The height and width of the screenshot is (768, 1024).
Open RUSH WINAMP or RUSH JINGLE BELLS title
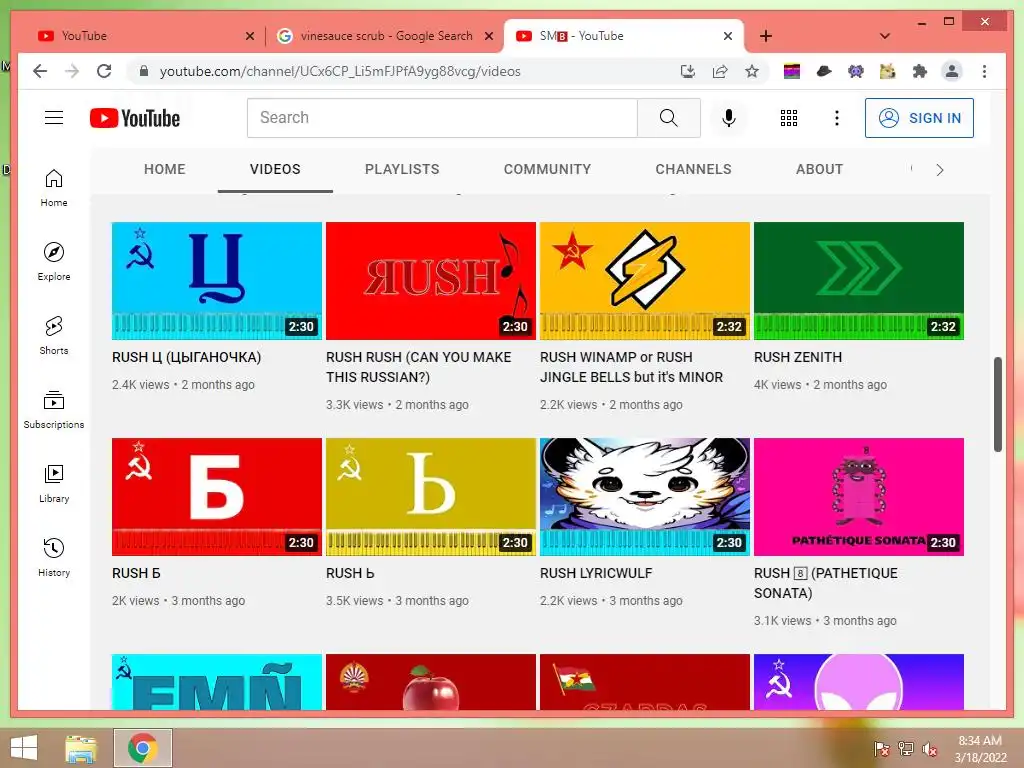(x=632, y=367)
